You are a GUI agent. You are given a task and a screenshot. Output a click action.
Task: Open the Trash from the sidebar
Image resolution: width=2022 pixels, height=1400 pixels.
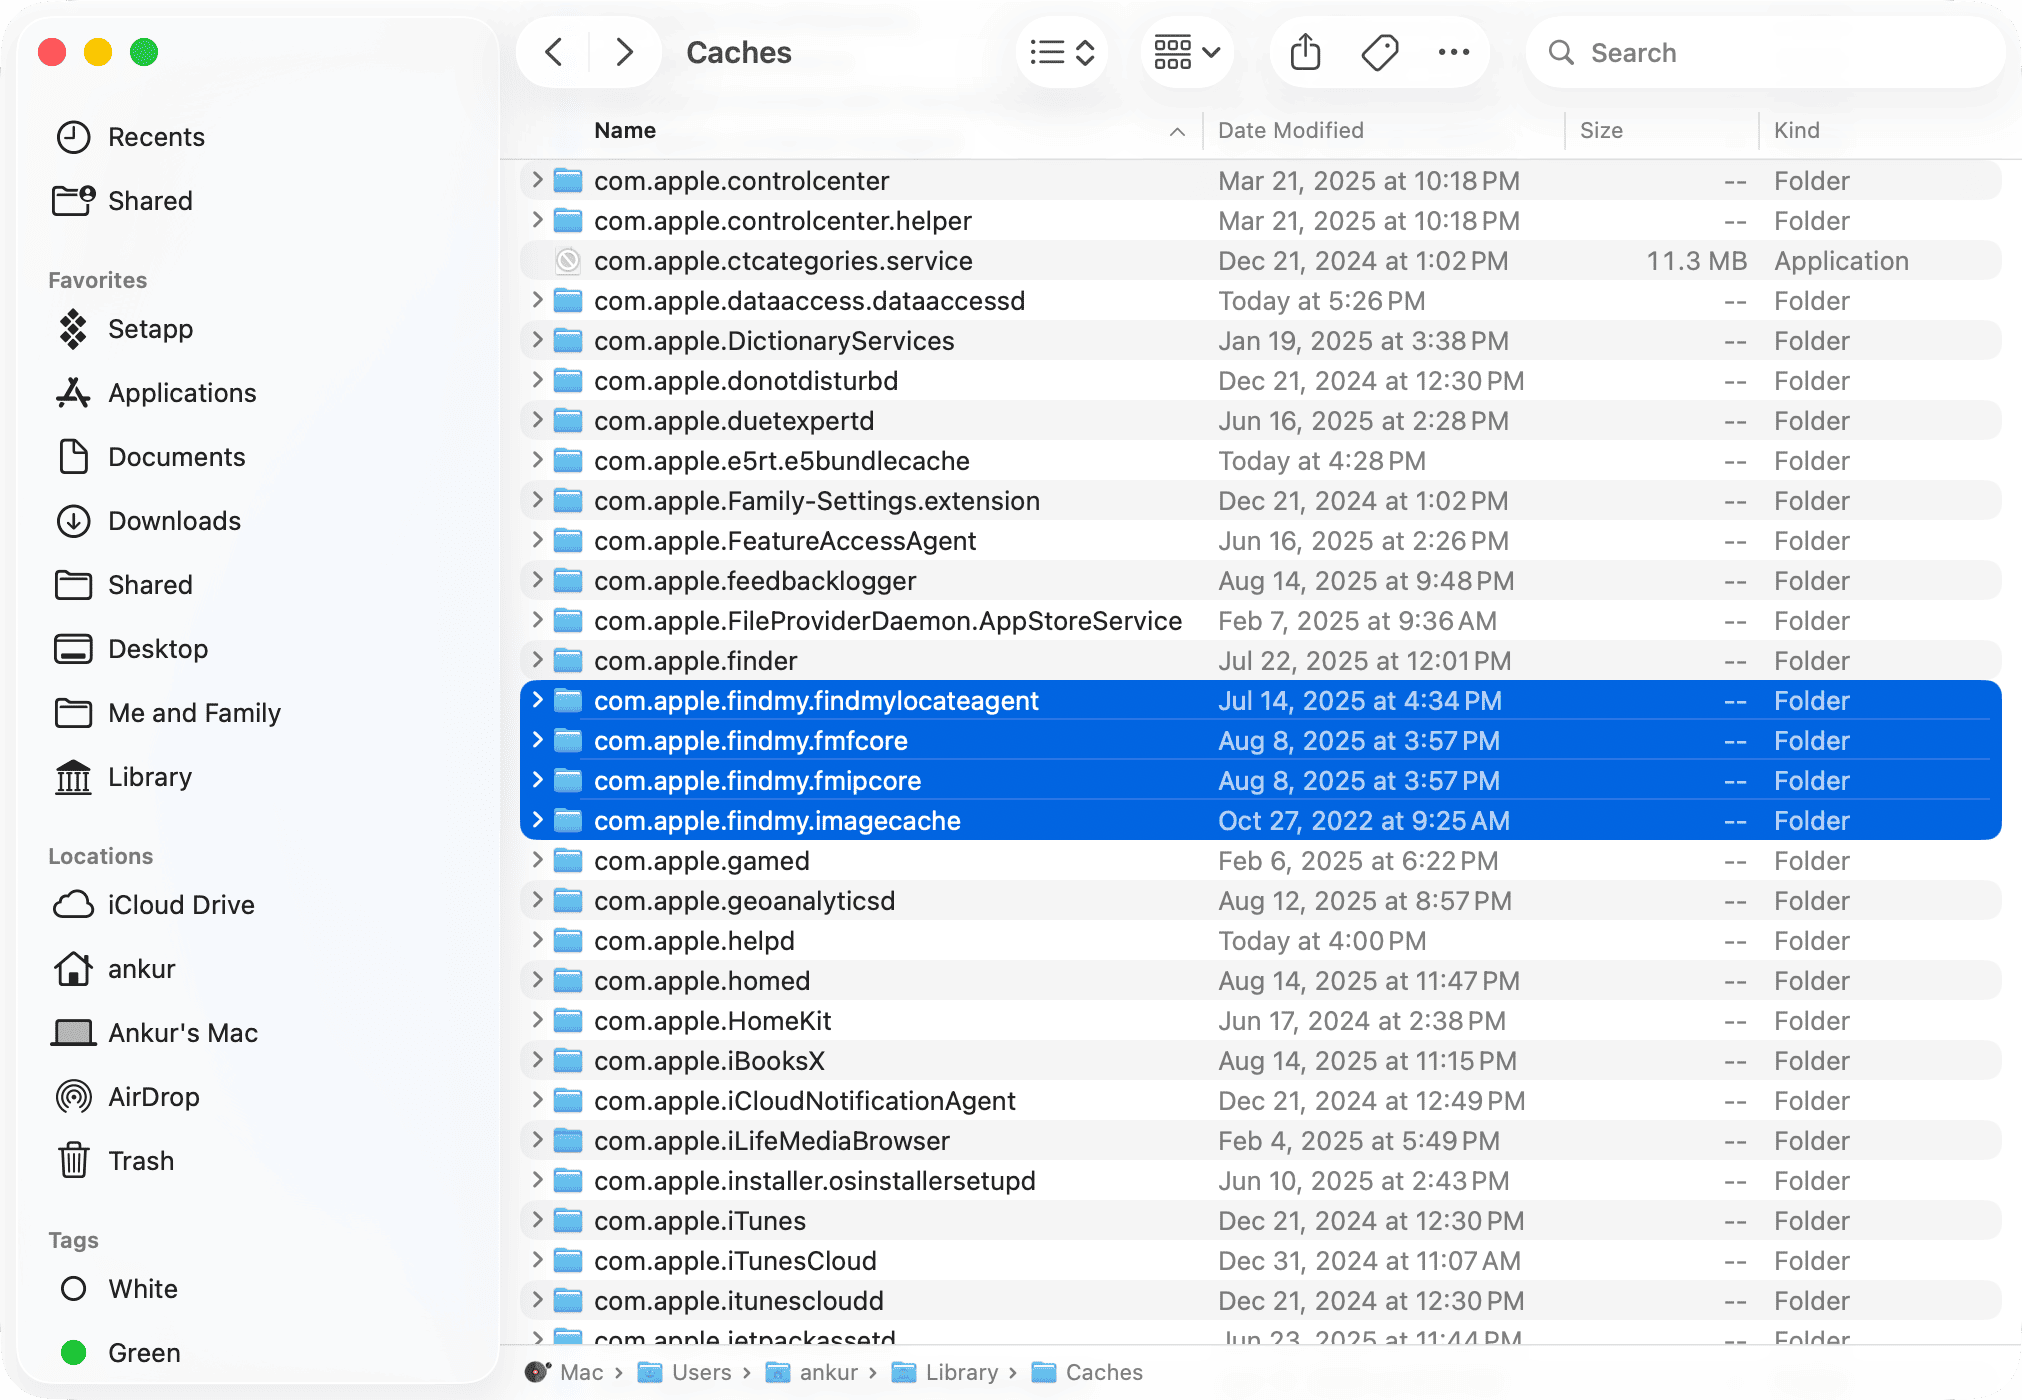pyautogui.click(x=141, y=1160)
